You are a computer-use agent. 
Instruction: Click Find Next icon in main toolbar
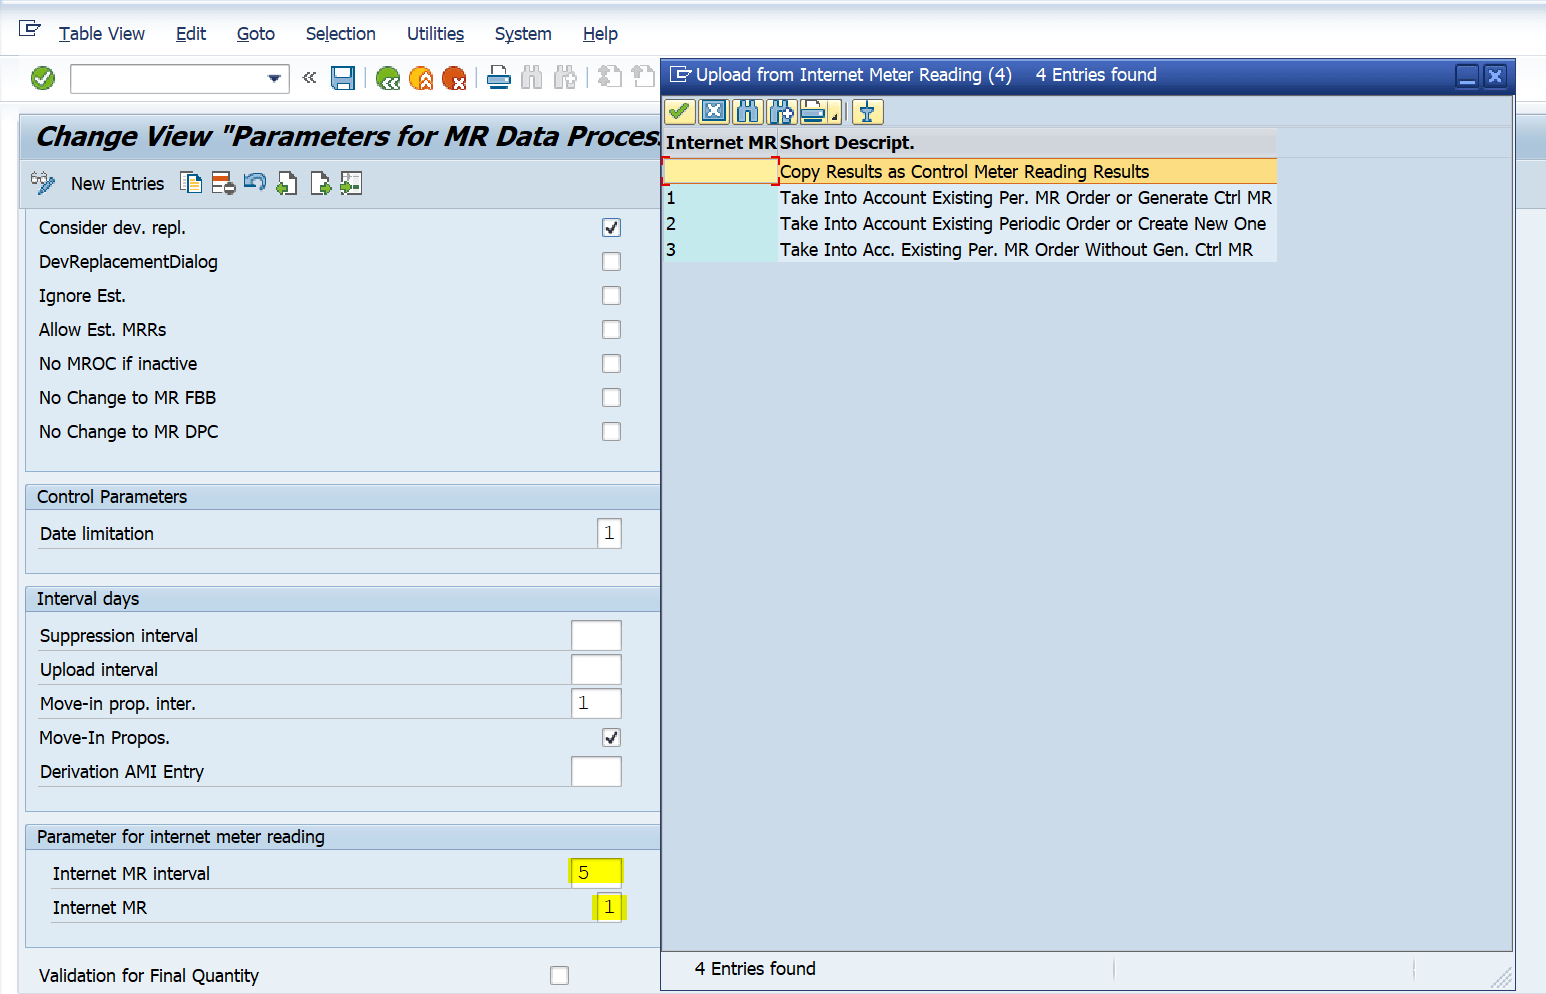[565, 77]
